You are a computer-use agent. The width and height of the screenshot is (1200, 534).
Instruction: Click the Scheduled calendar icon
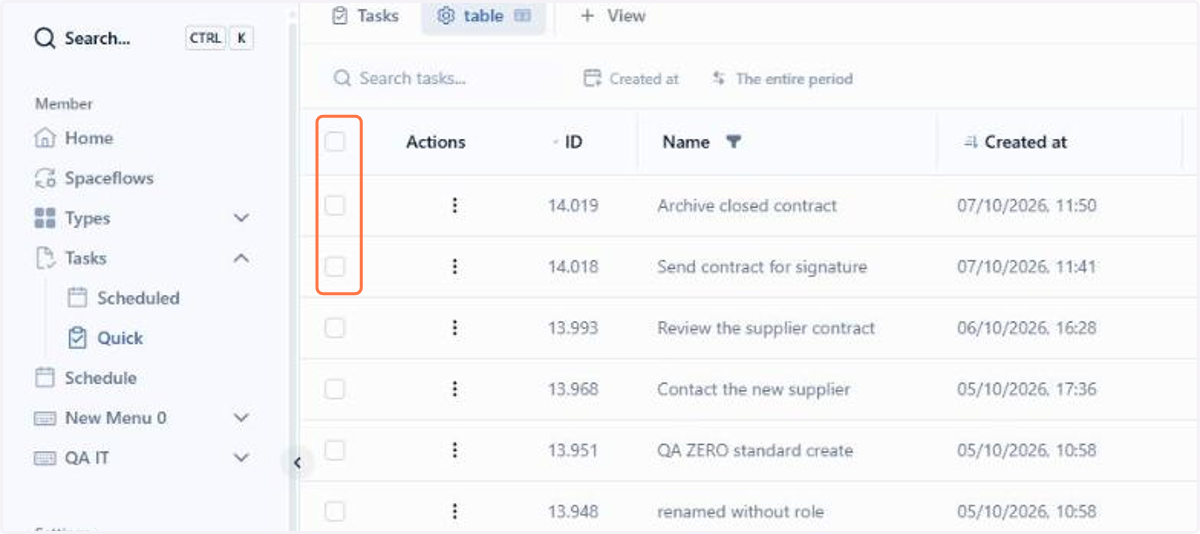(x=77, y=298)
